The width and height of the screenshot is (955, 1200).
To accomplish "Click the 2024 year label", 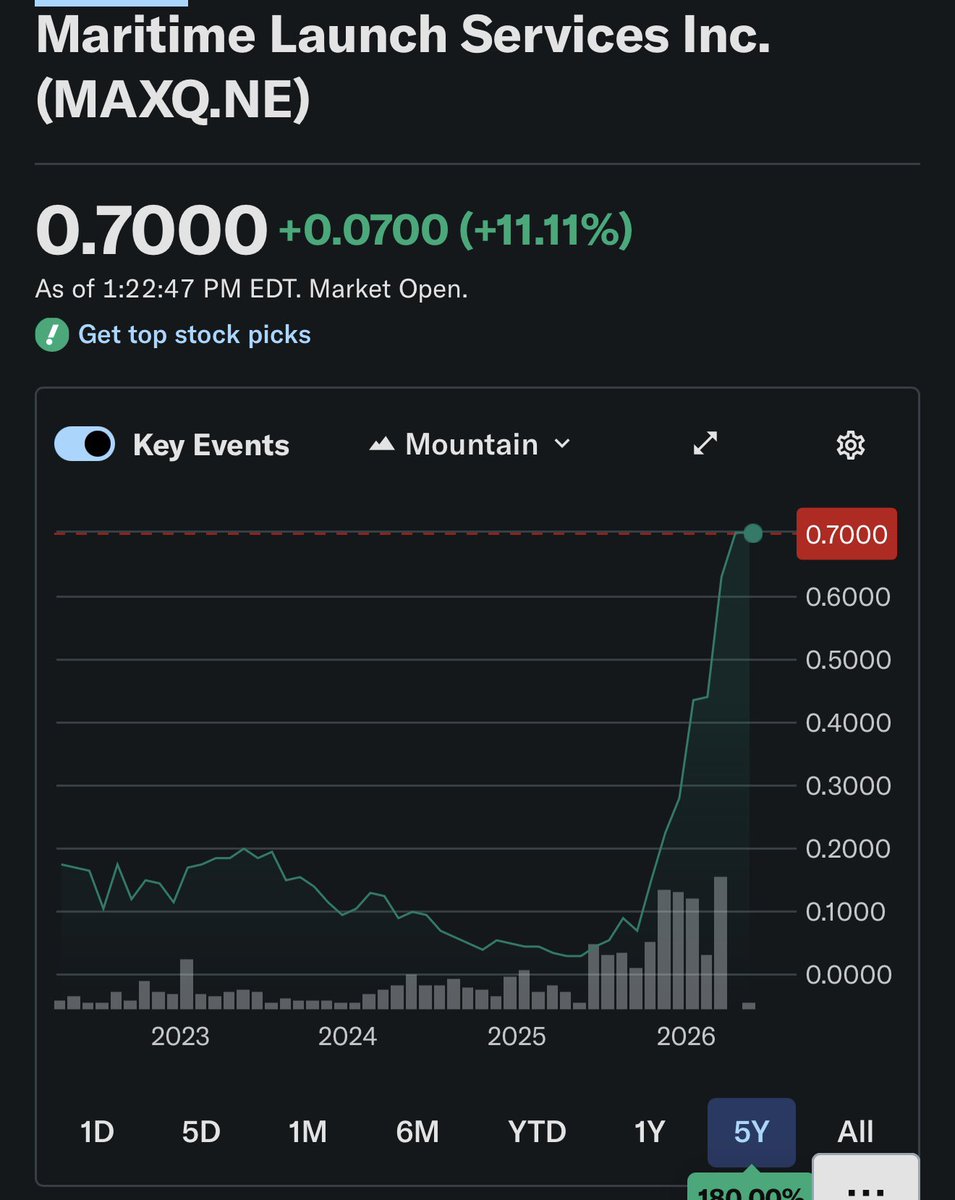I will [348, 1036].
